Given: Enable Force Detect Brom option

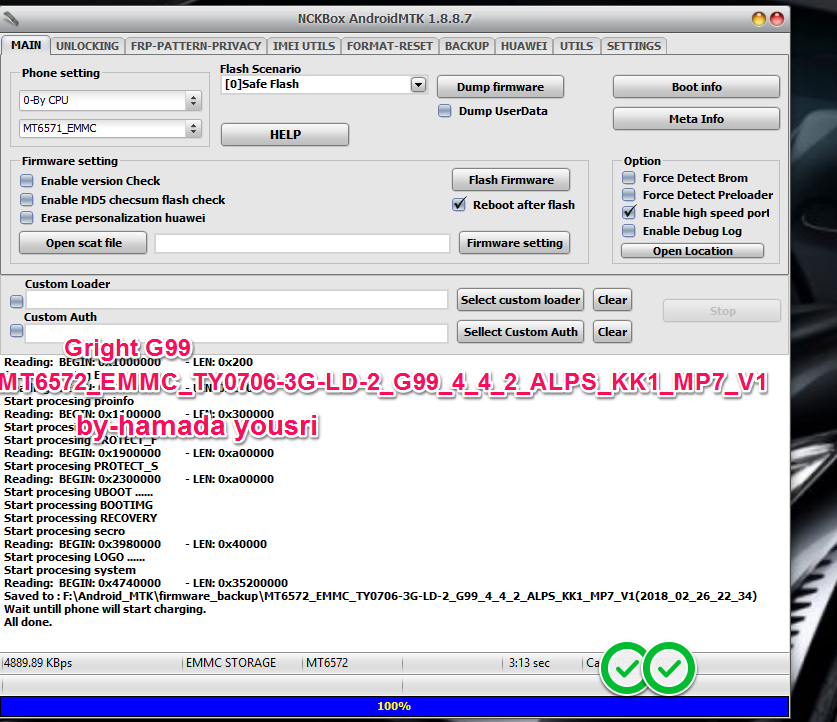Looking at the screenshot, I should point(629,178).
